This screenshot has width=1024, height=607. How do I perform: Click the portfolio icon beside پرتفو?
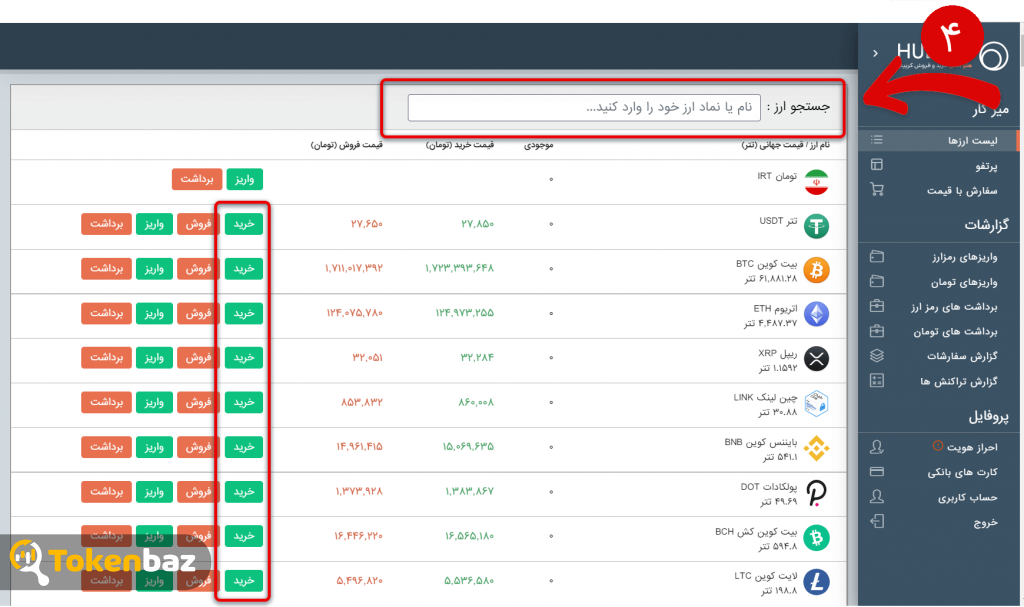877,165
